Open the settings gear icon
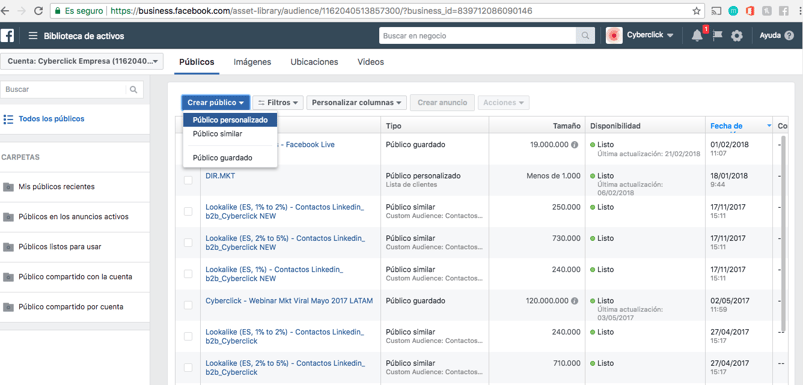The width and height of the screenshot is (803, 385). (x=736, y=36)
